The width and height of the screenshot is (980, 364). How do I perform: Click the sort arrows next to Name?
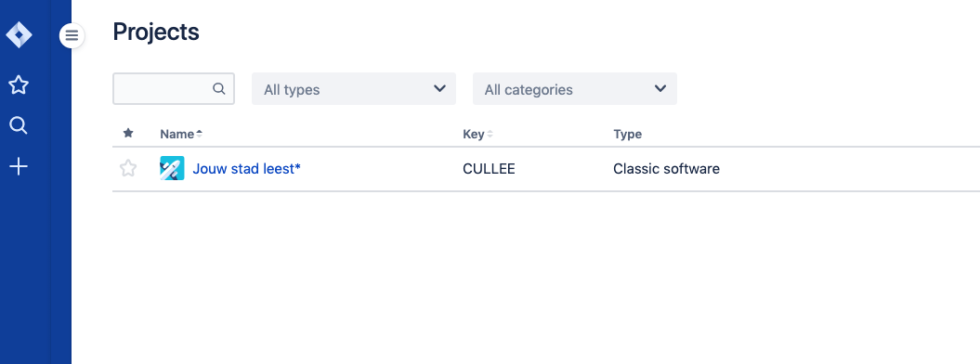[199, 134]
